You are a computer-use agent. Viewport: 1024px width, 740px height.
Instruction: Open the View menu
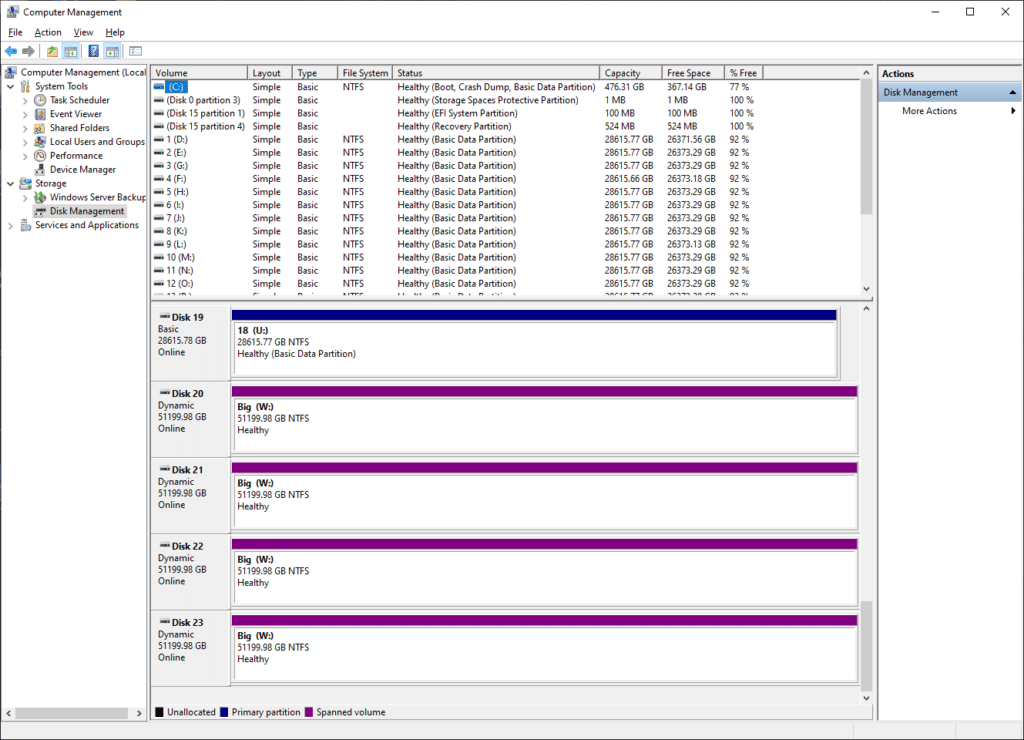[x=83, y=32]
